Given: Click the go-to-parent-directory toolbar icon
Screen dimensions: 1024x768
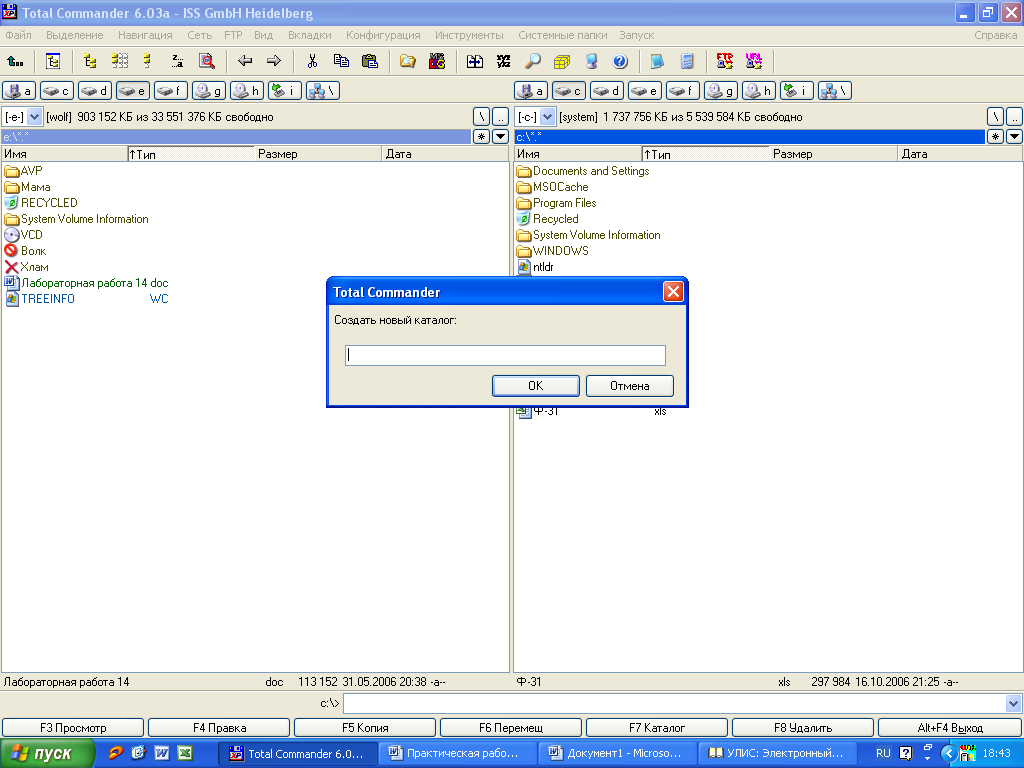Looking at the screenshot, I should 15,61.
